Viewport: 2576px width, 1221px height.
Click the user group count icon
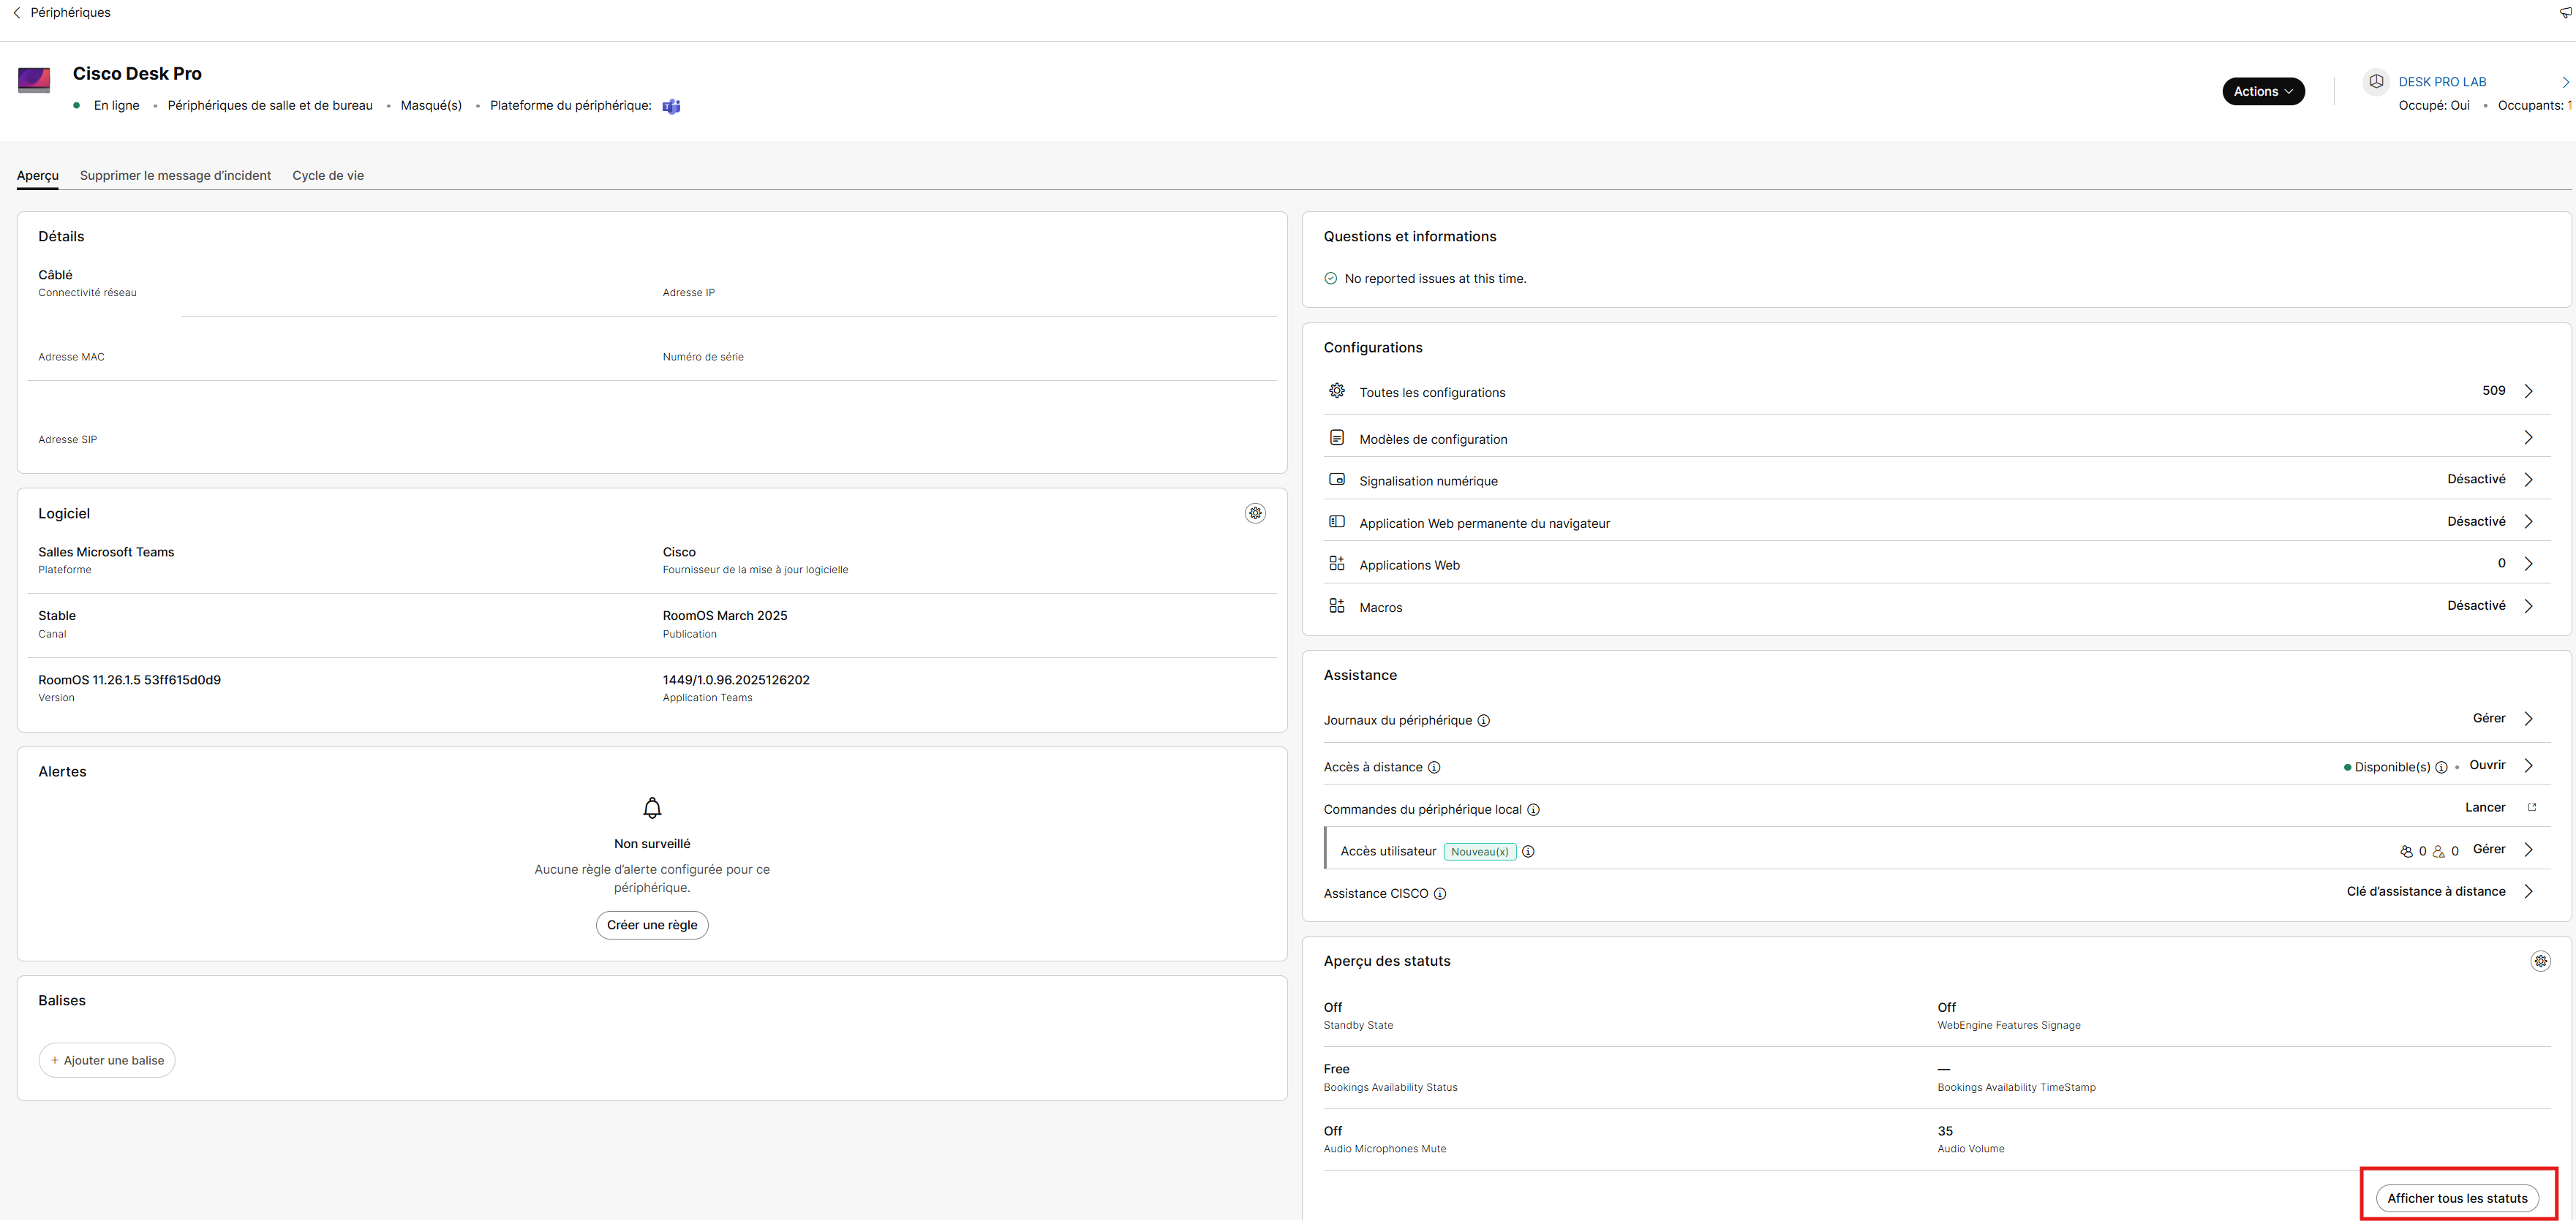(x=2406, y=852)
